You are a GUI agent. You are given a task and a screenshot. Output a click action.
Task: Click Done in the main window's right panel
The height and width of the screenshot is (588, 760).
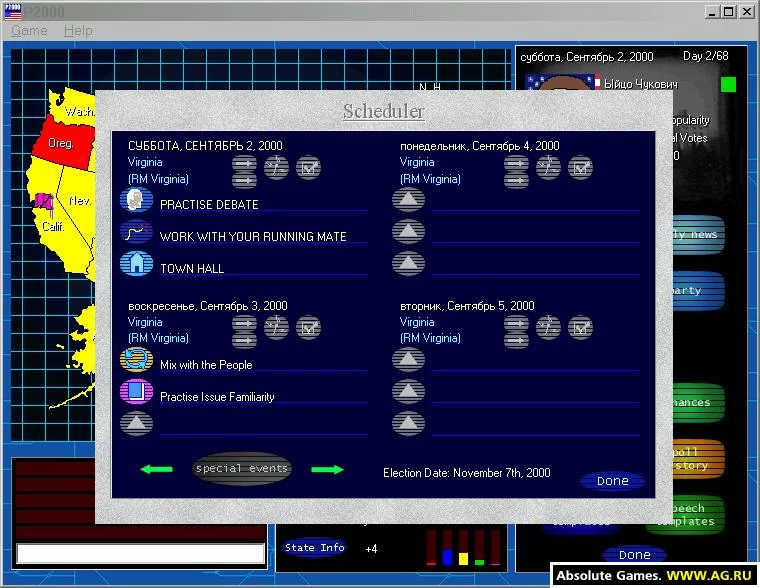click(634, 555)
